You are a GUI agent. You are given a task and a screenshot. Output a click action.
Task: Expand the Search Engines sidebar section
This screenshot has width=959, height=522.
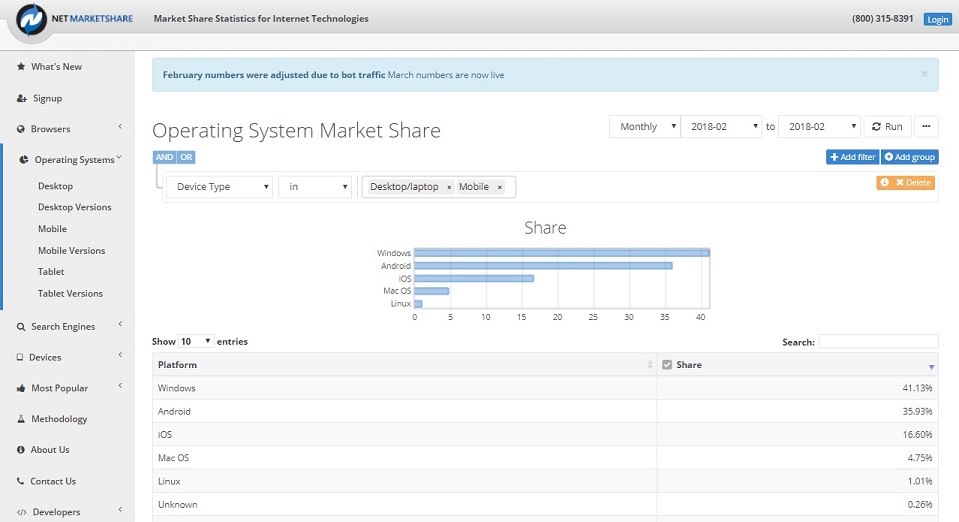pyautogui.click(x=120, y=324)
